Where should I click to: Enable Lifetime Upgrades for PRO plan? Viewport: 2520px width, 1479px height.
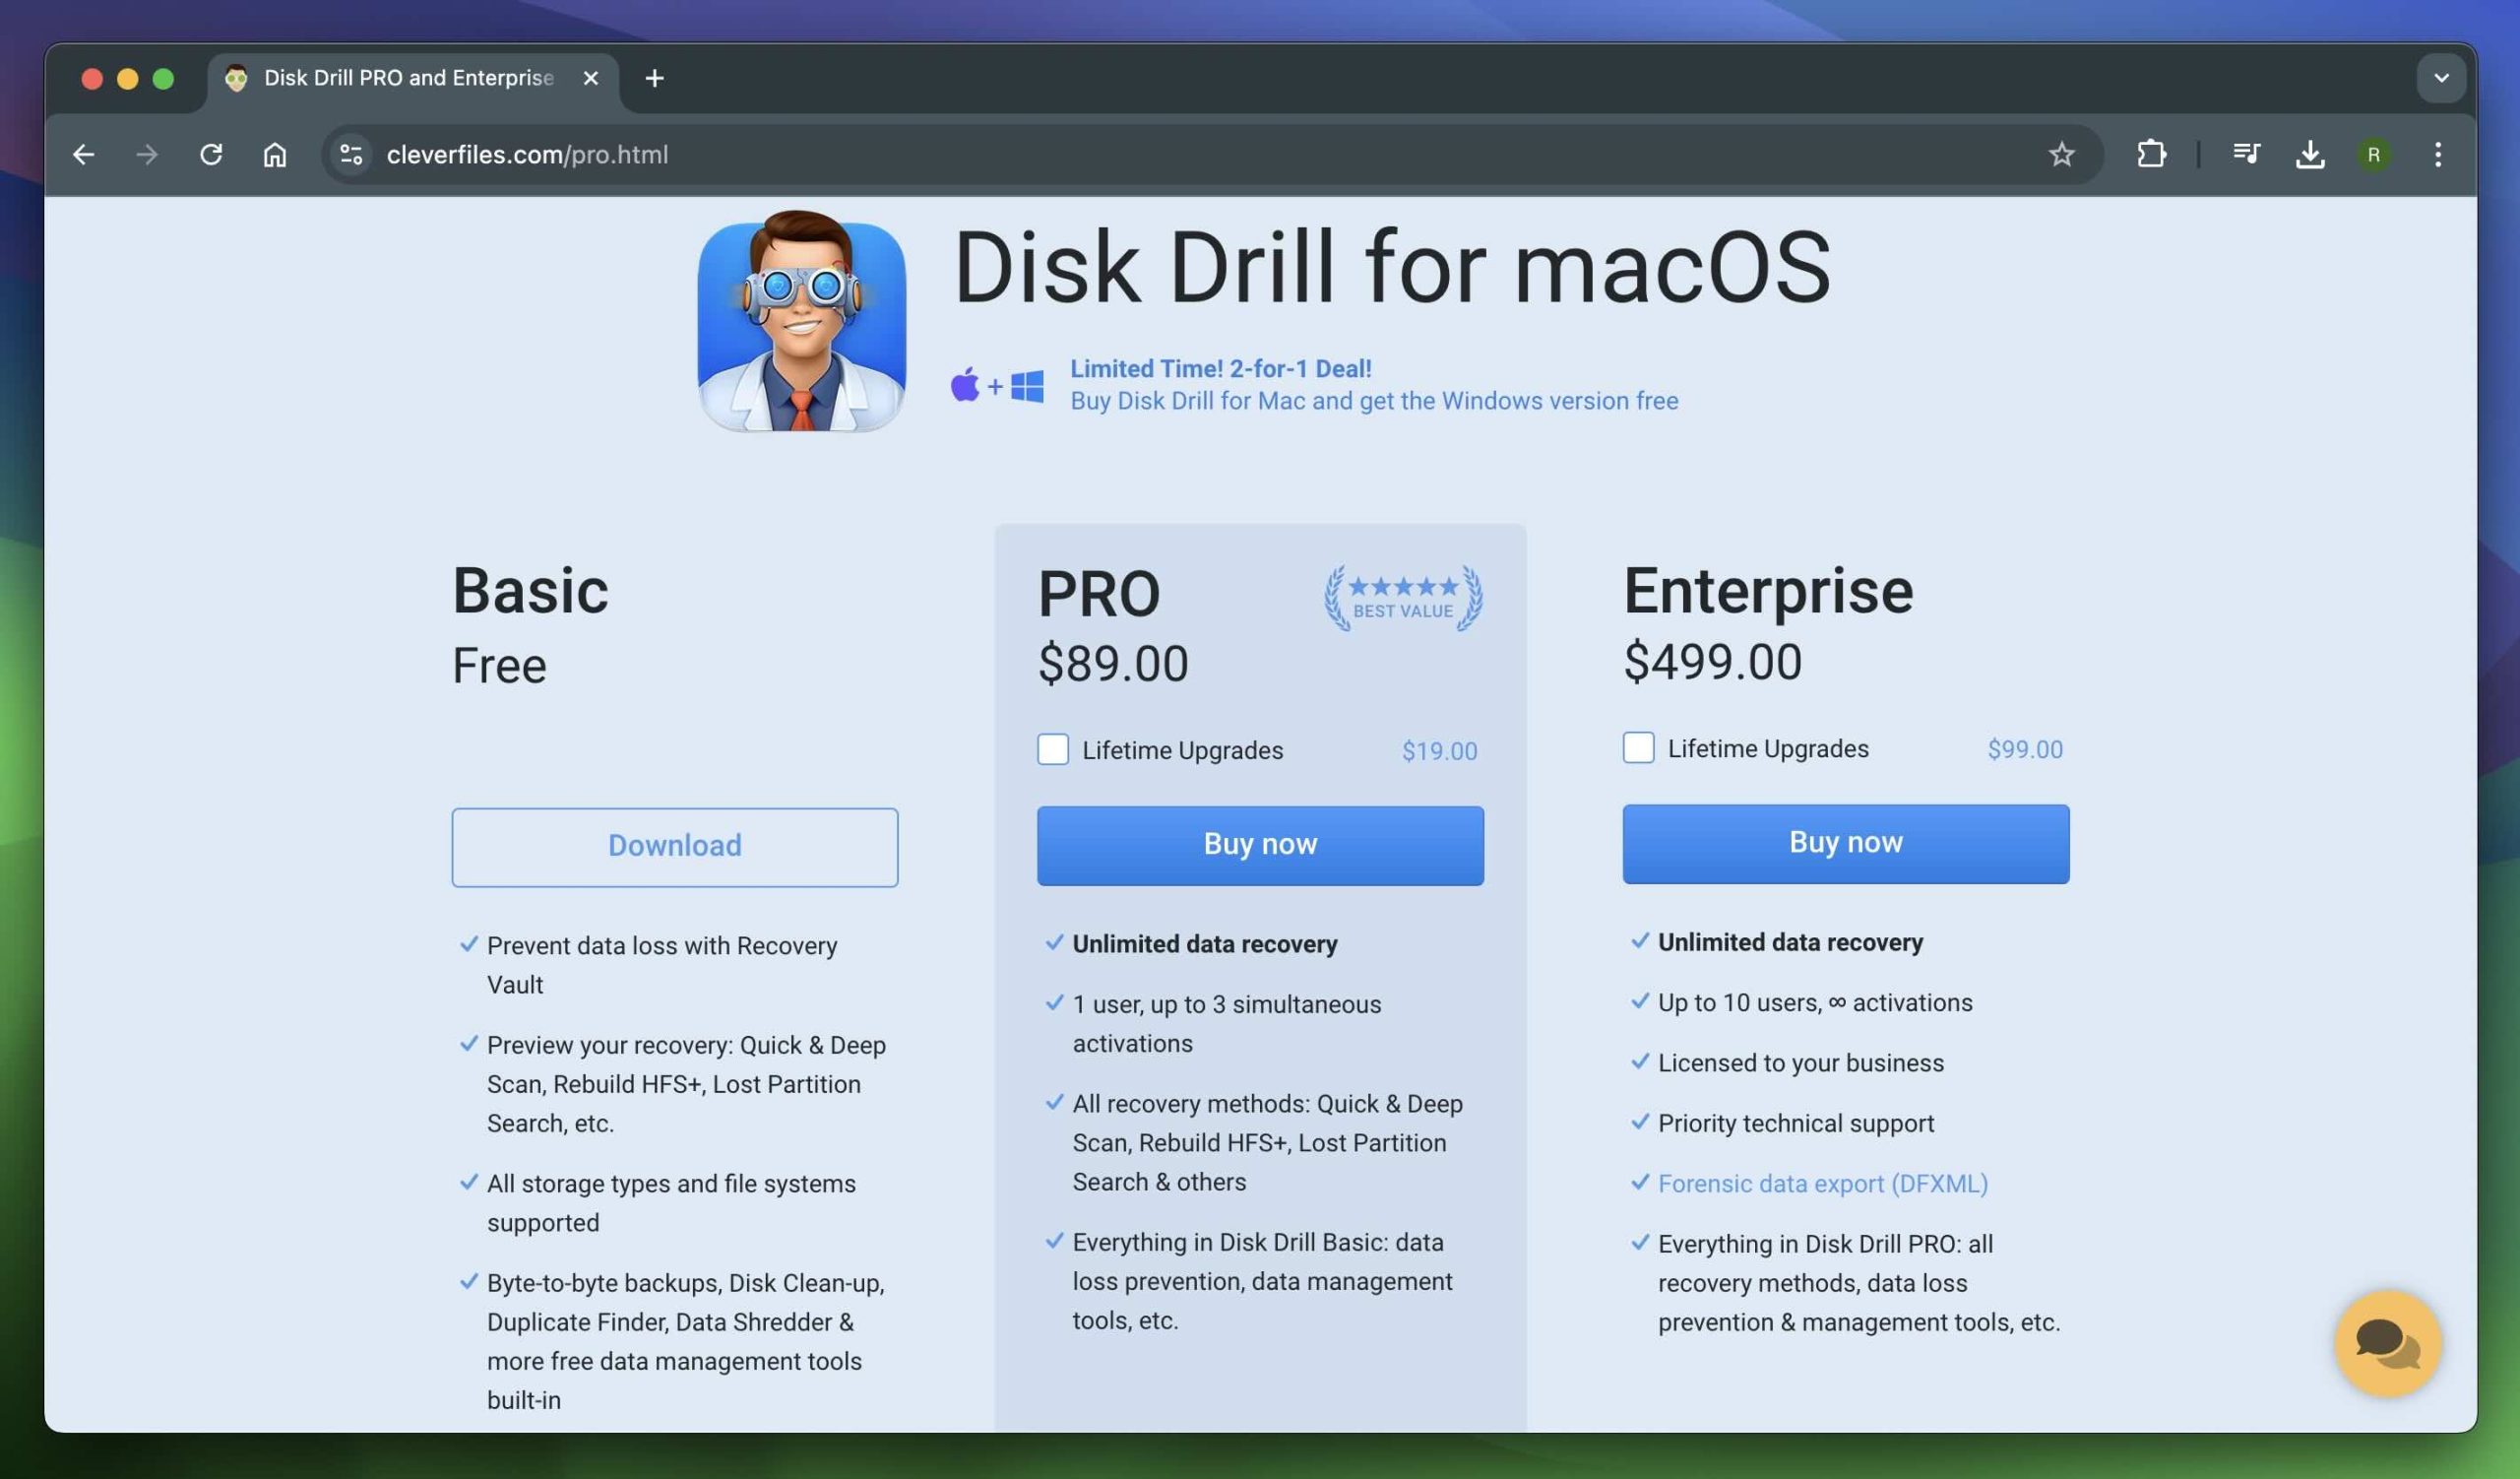coord(1052,750)
